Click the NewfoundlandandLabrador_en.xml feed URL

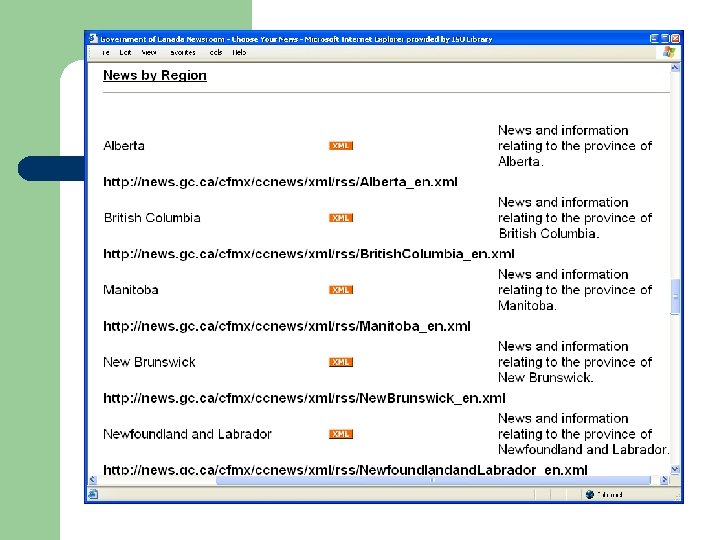(345, 470)
